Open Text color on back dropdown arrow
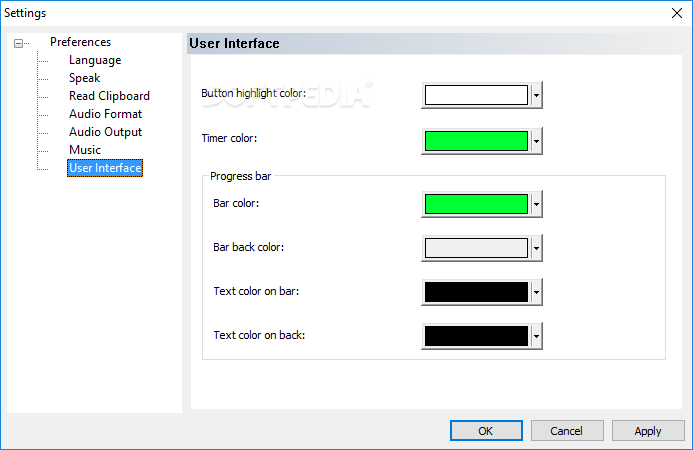 tap(536, 336)
